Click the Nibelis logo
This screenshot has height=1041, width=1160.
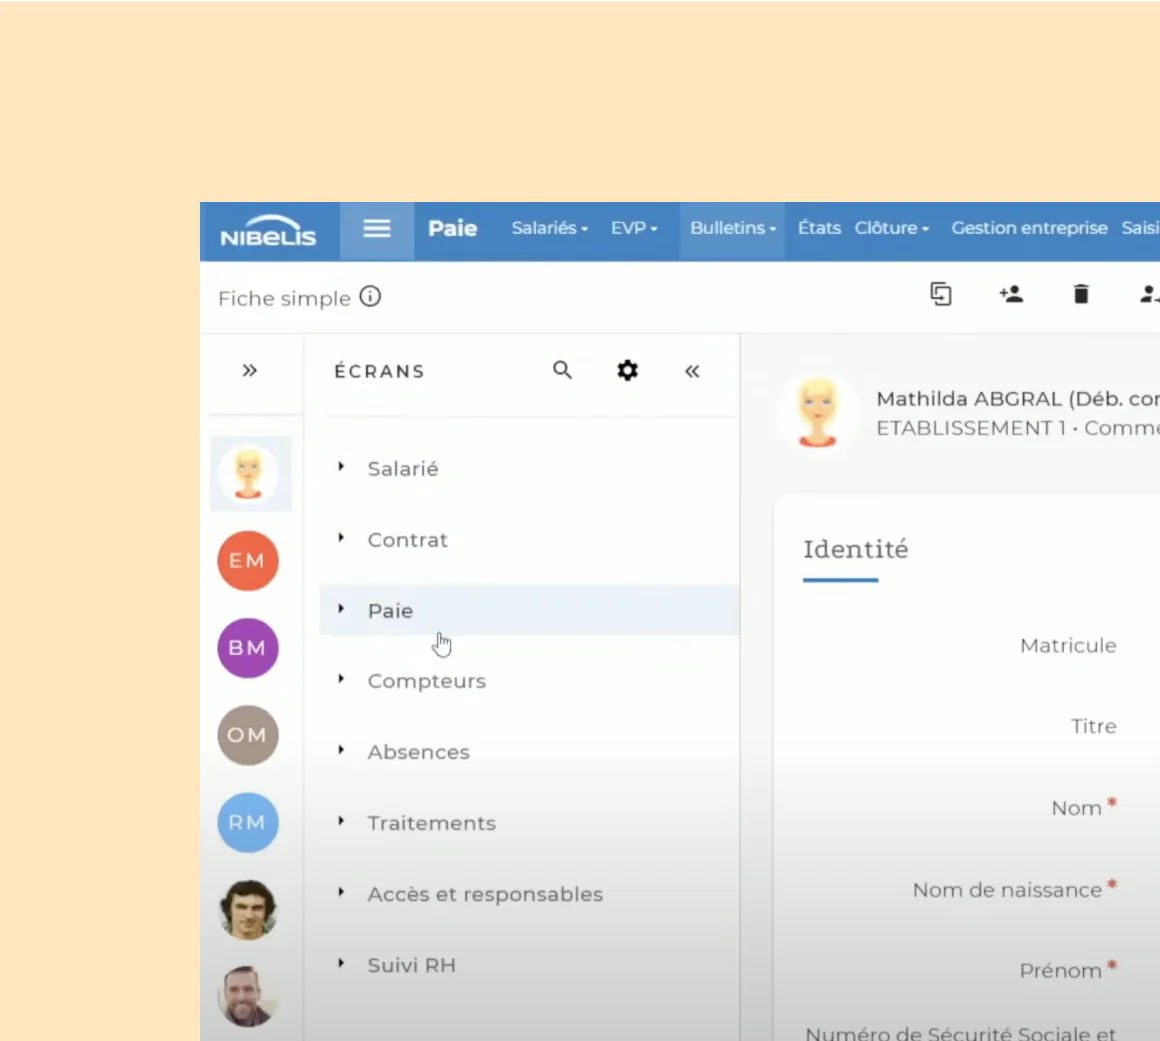click(x=268, y=231)
